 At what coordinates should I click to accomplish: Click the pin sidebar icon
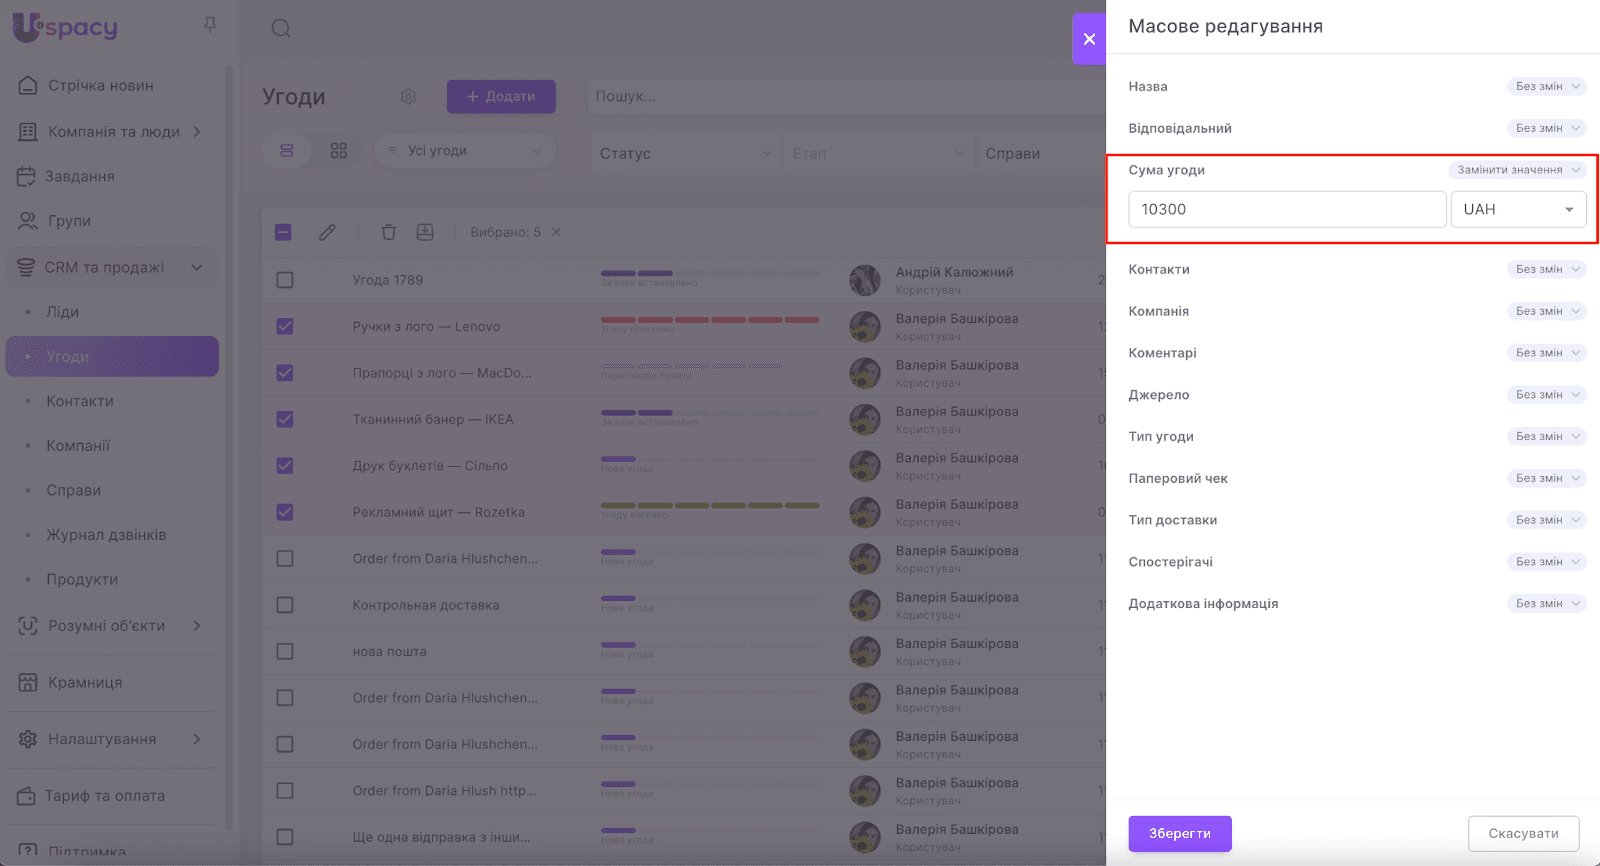(x=210, y=25)
